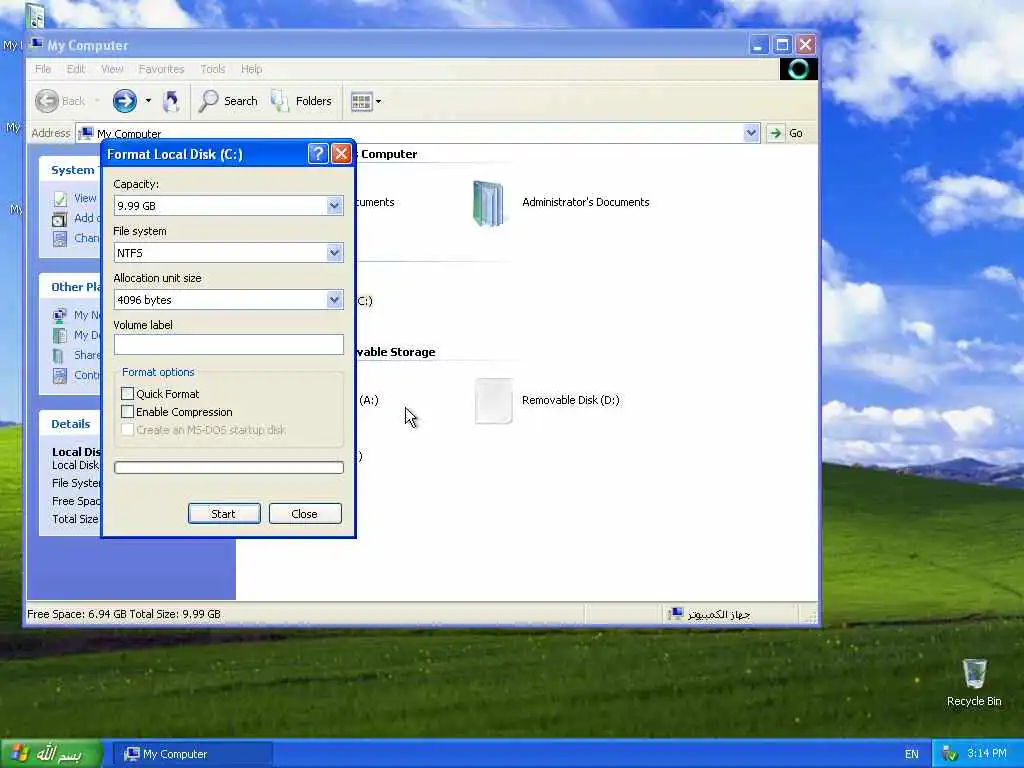Click the taskbar clock showing 3:14 PM
The height and width of the screenshot is (768, 1024).
click(x=987, y=754)
